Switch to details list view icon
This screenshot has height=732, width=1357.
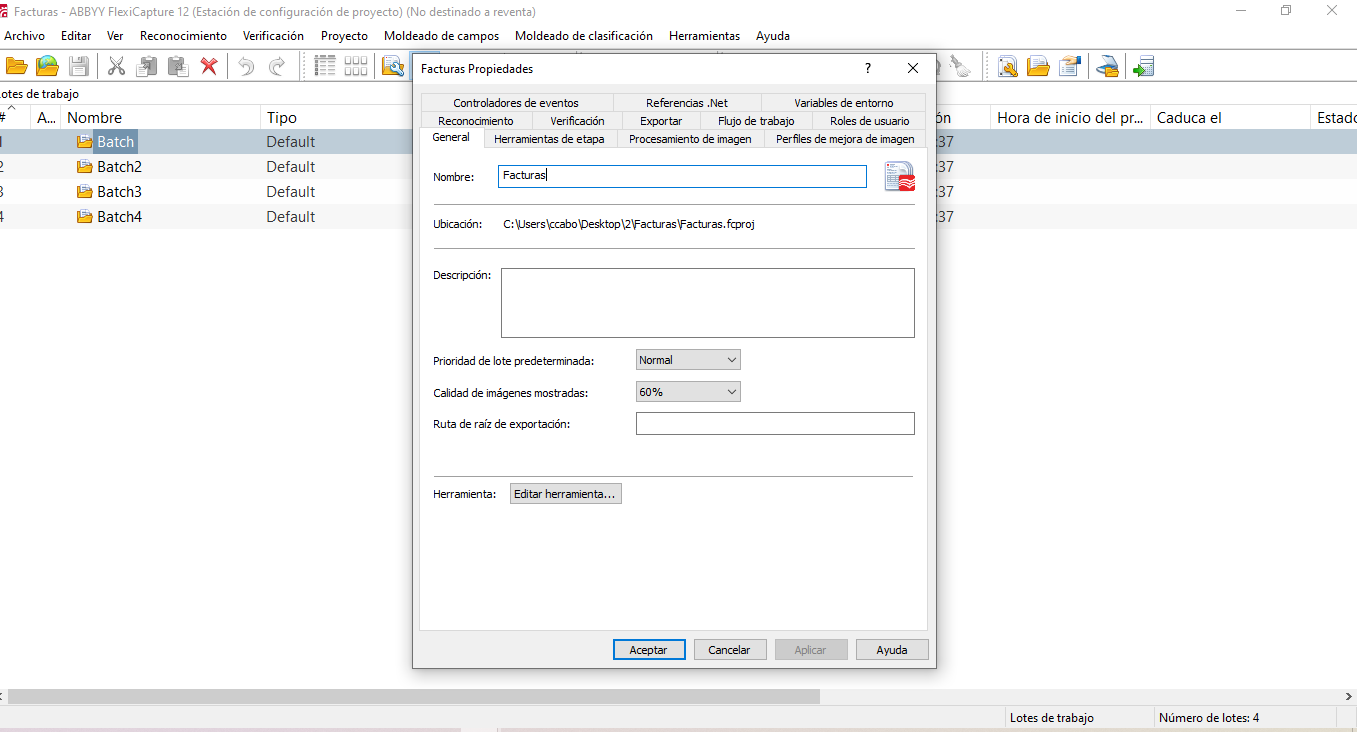(x=325, y=66)
